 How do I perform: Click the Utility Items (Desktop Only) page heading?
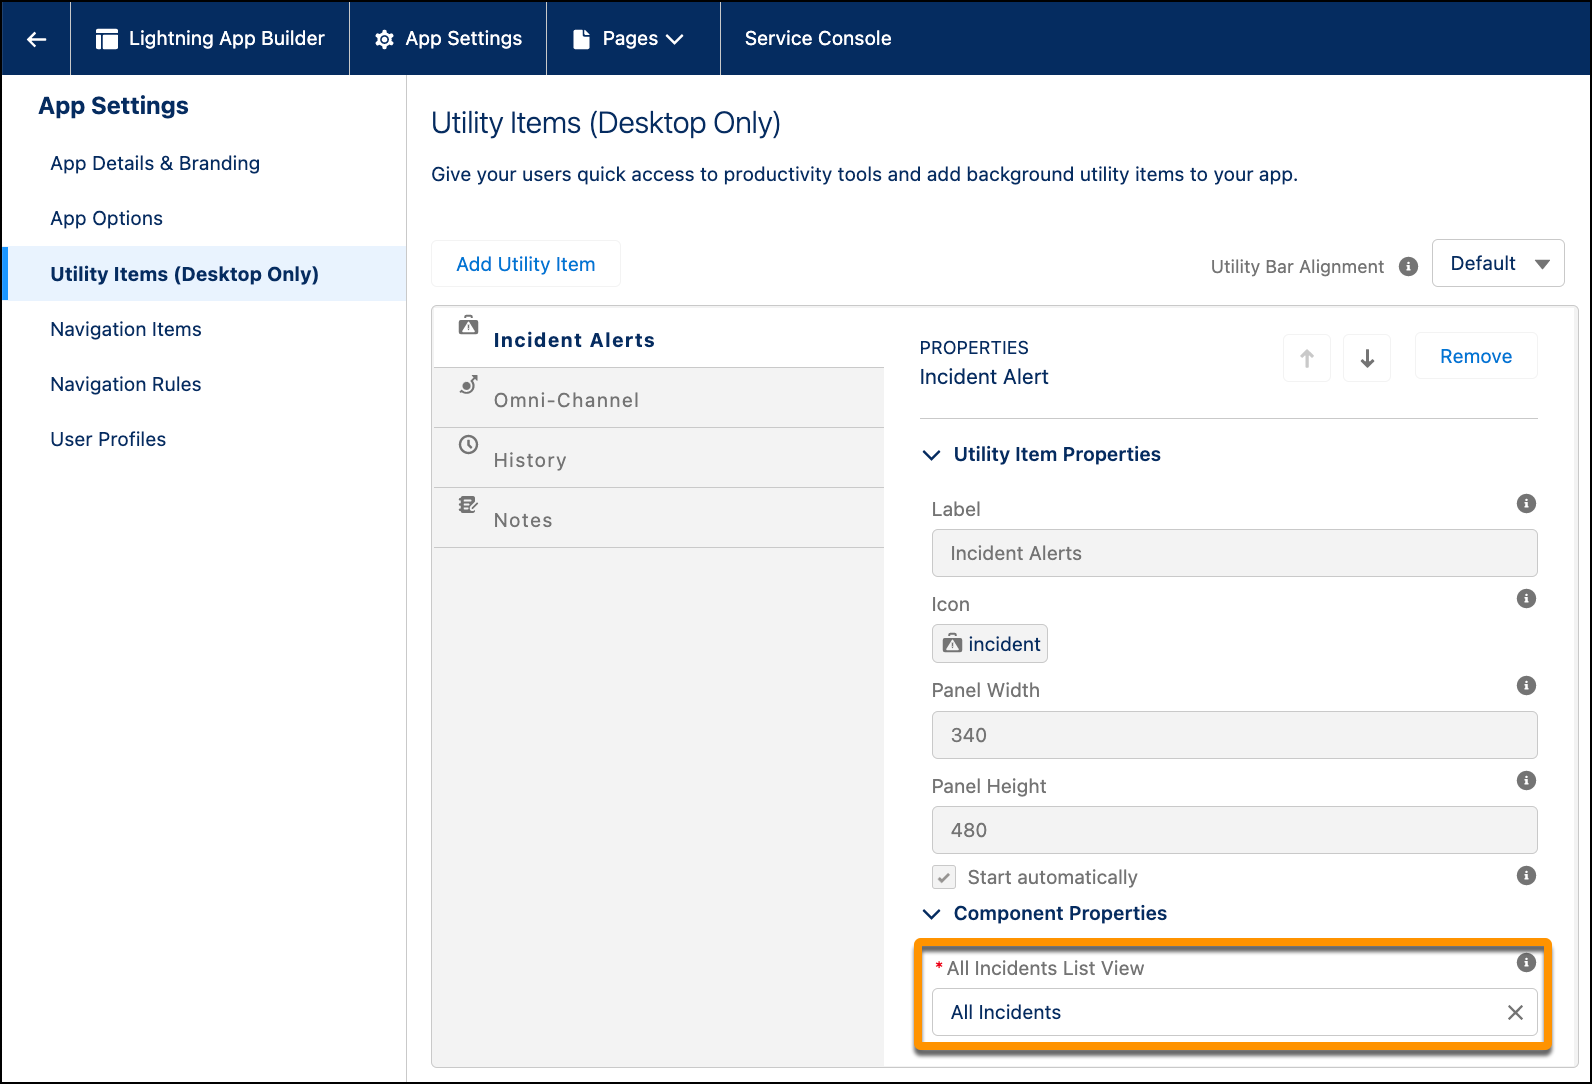(606, 123)
